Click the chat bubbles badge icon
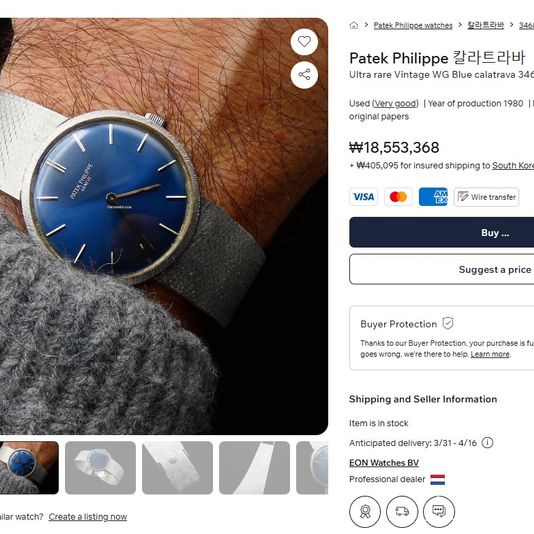 click(439, 511)
